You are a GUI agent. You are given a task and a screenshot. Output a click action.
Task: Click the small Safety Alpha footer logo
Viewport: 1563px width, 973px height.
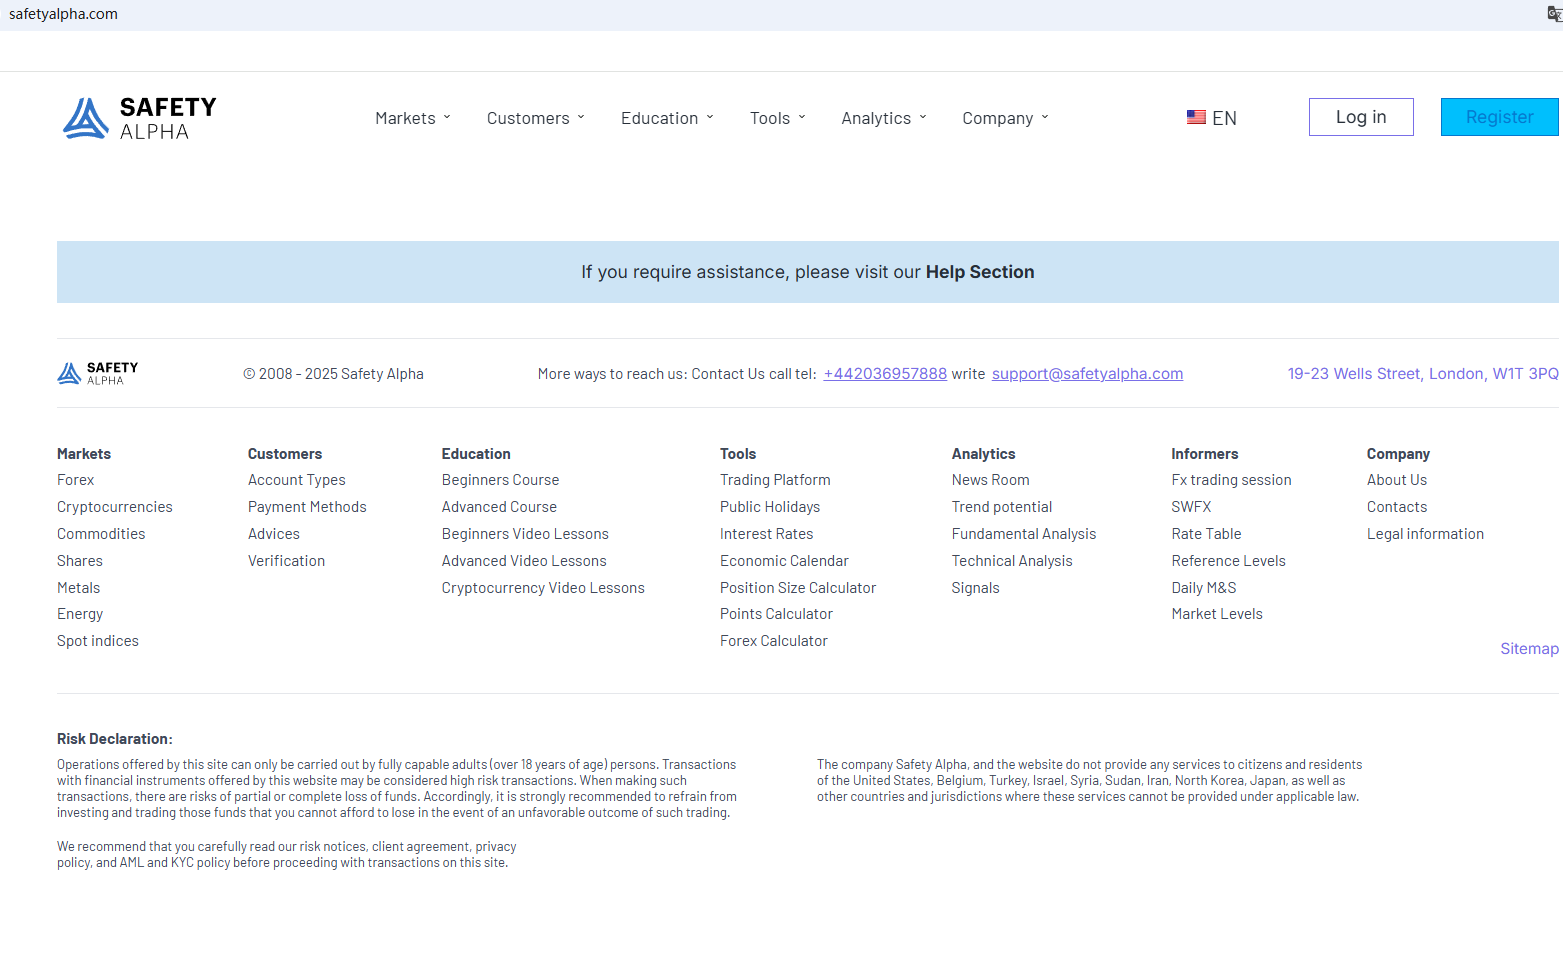(98, 373)
